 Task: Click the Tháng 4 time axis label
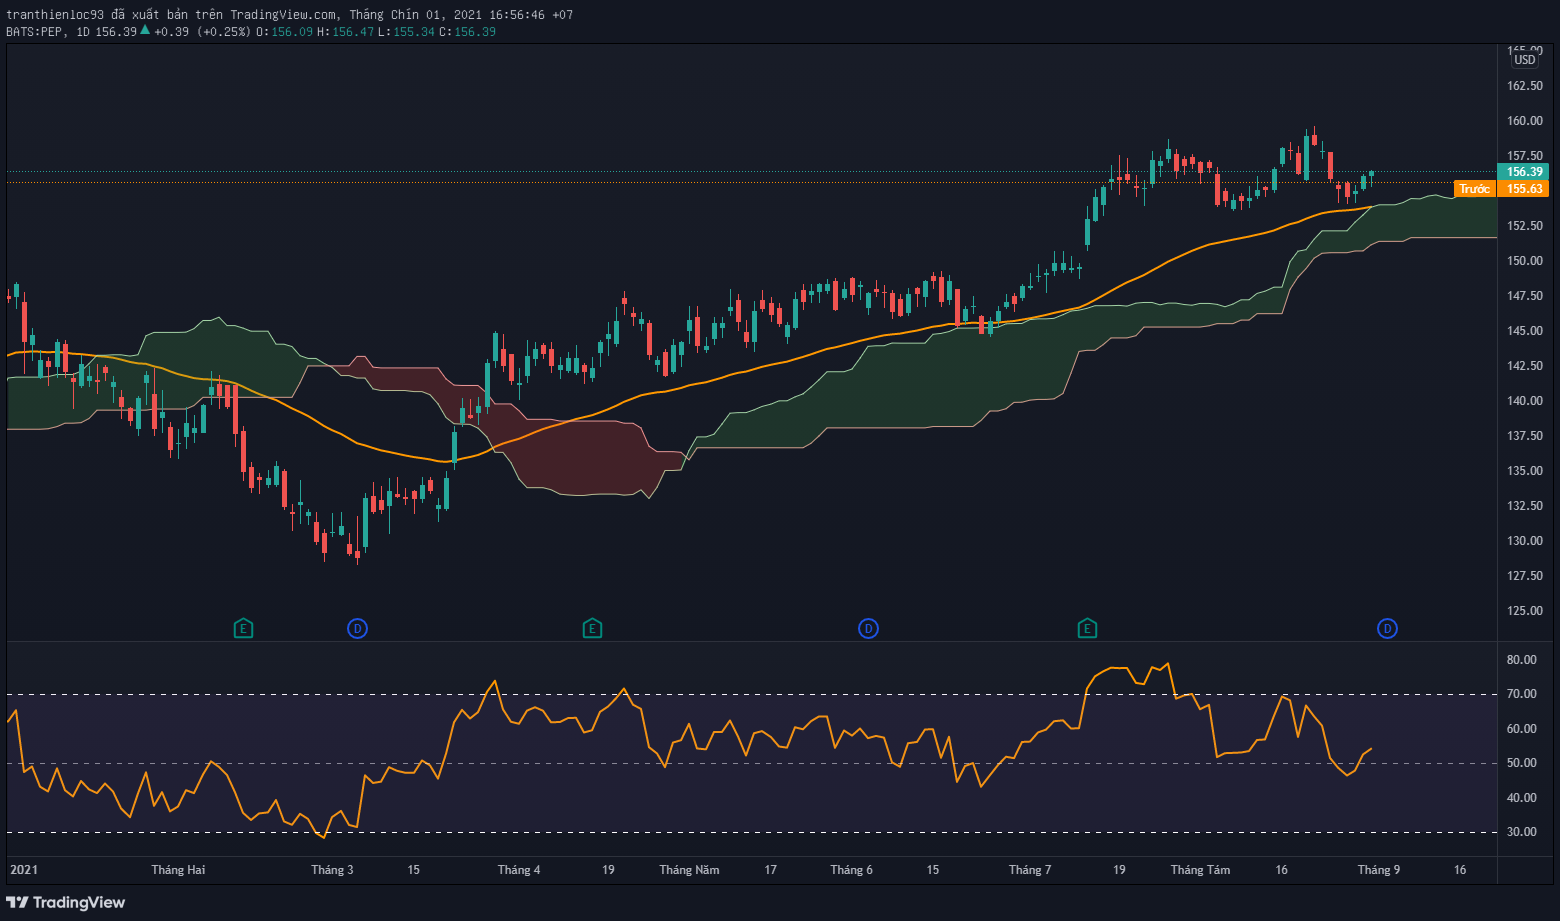(519, 870)
